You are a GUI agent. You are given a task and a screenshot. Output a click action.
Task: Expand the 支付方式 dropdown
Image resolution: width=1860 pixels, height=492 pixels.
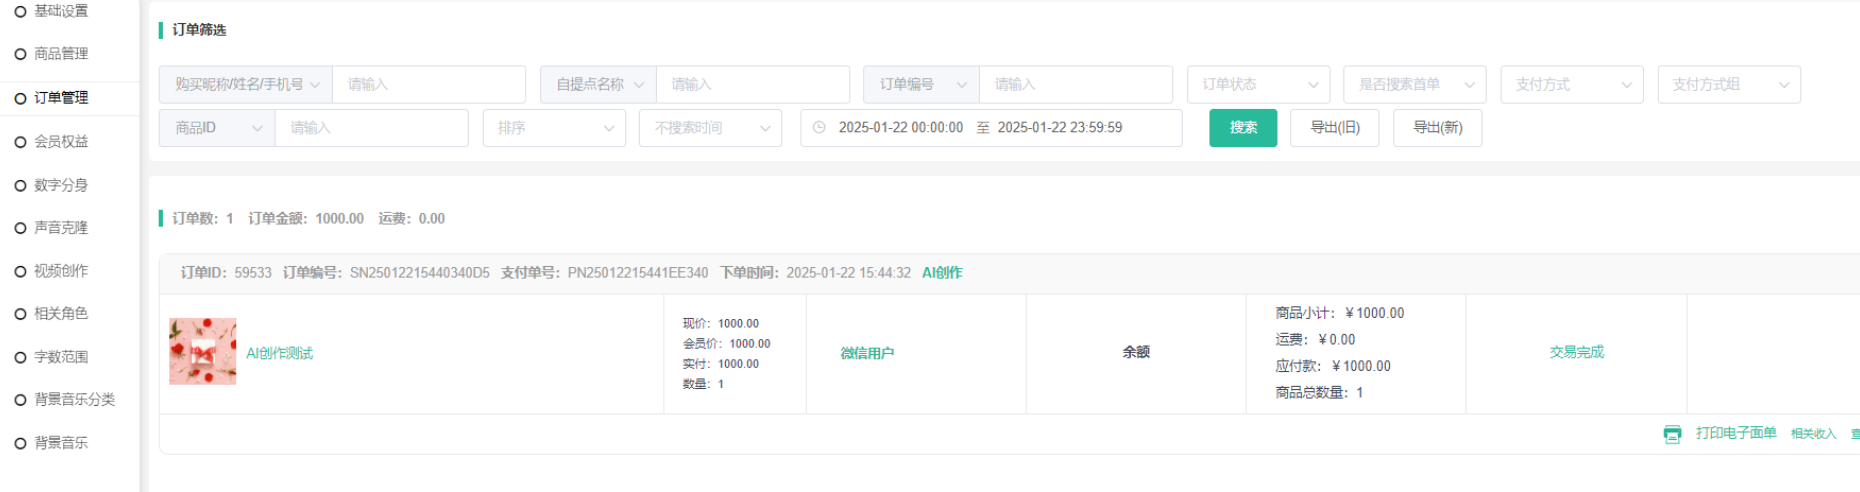pos(1571,85)
